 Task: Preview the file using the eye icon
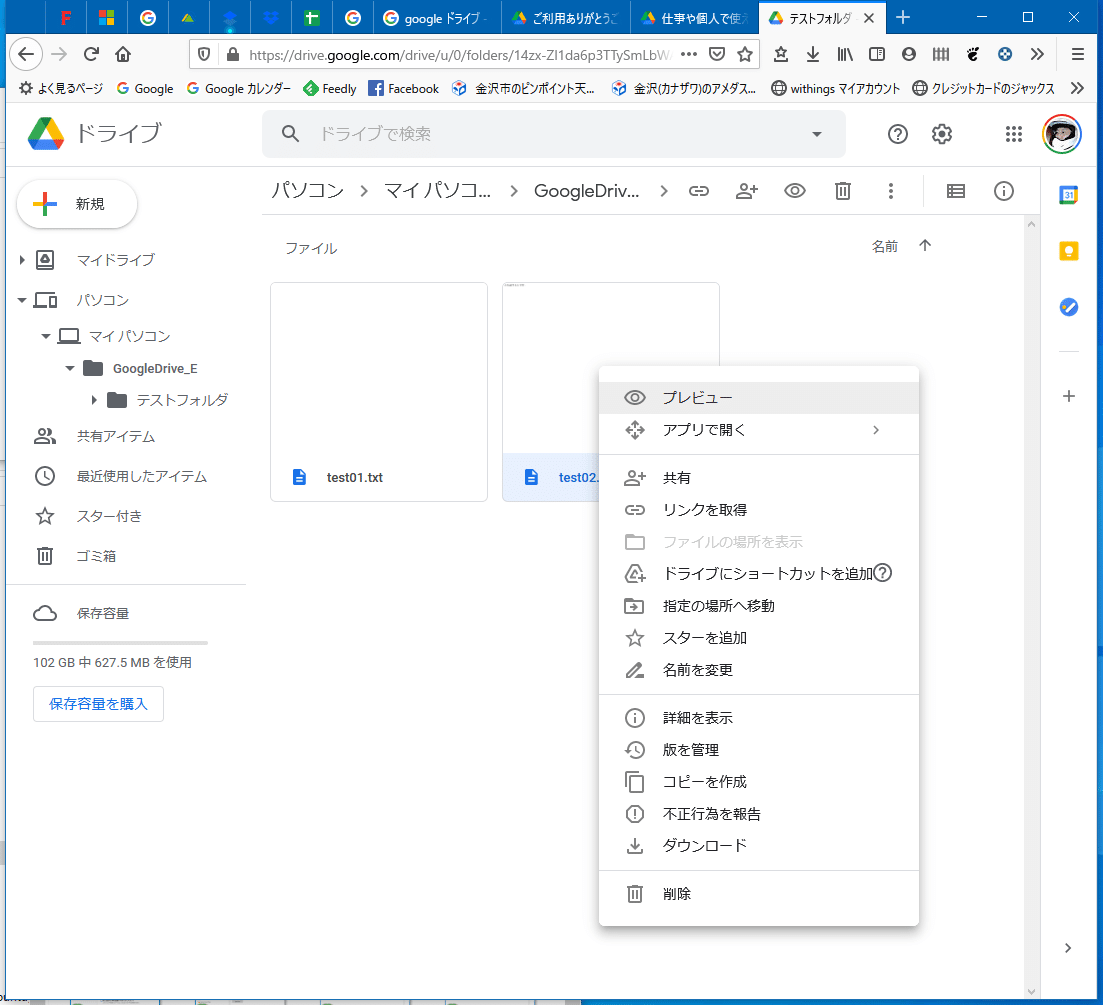pyautogui.click(x=795, y=190)
